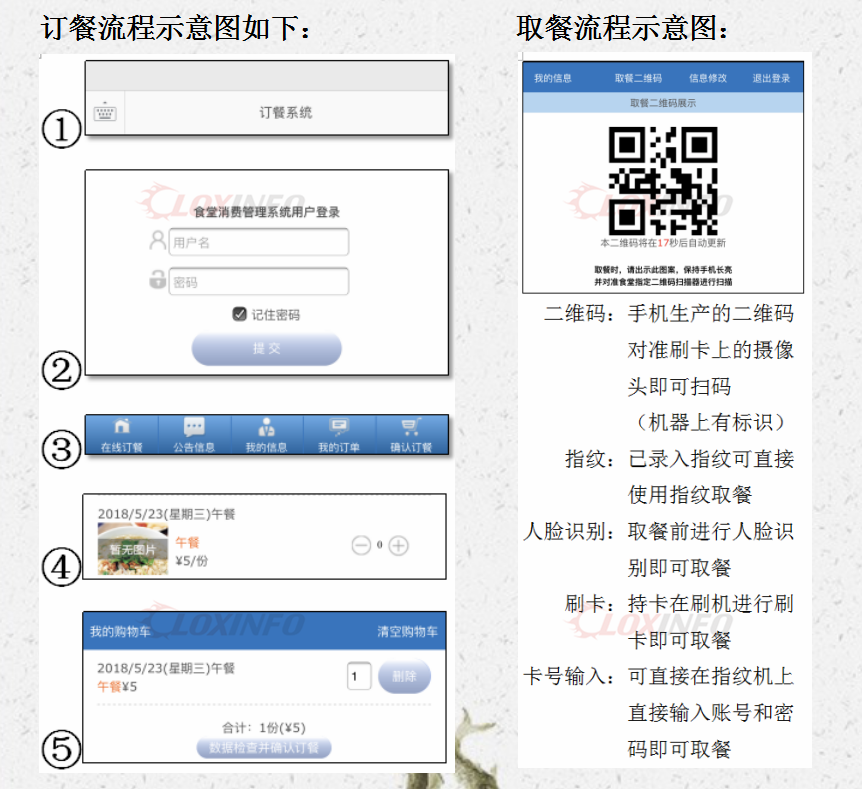Click the 订餐流程示意图如下 heading
This screenshot has height=789, width=862.
[x=176, y=27]
